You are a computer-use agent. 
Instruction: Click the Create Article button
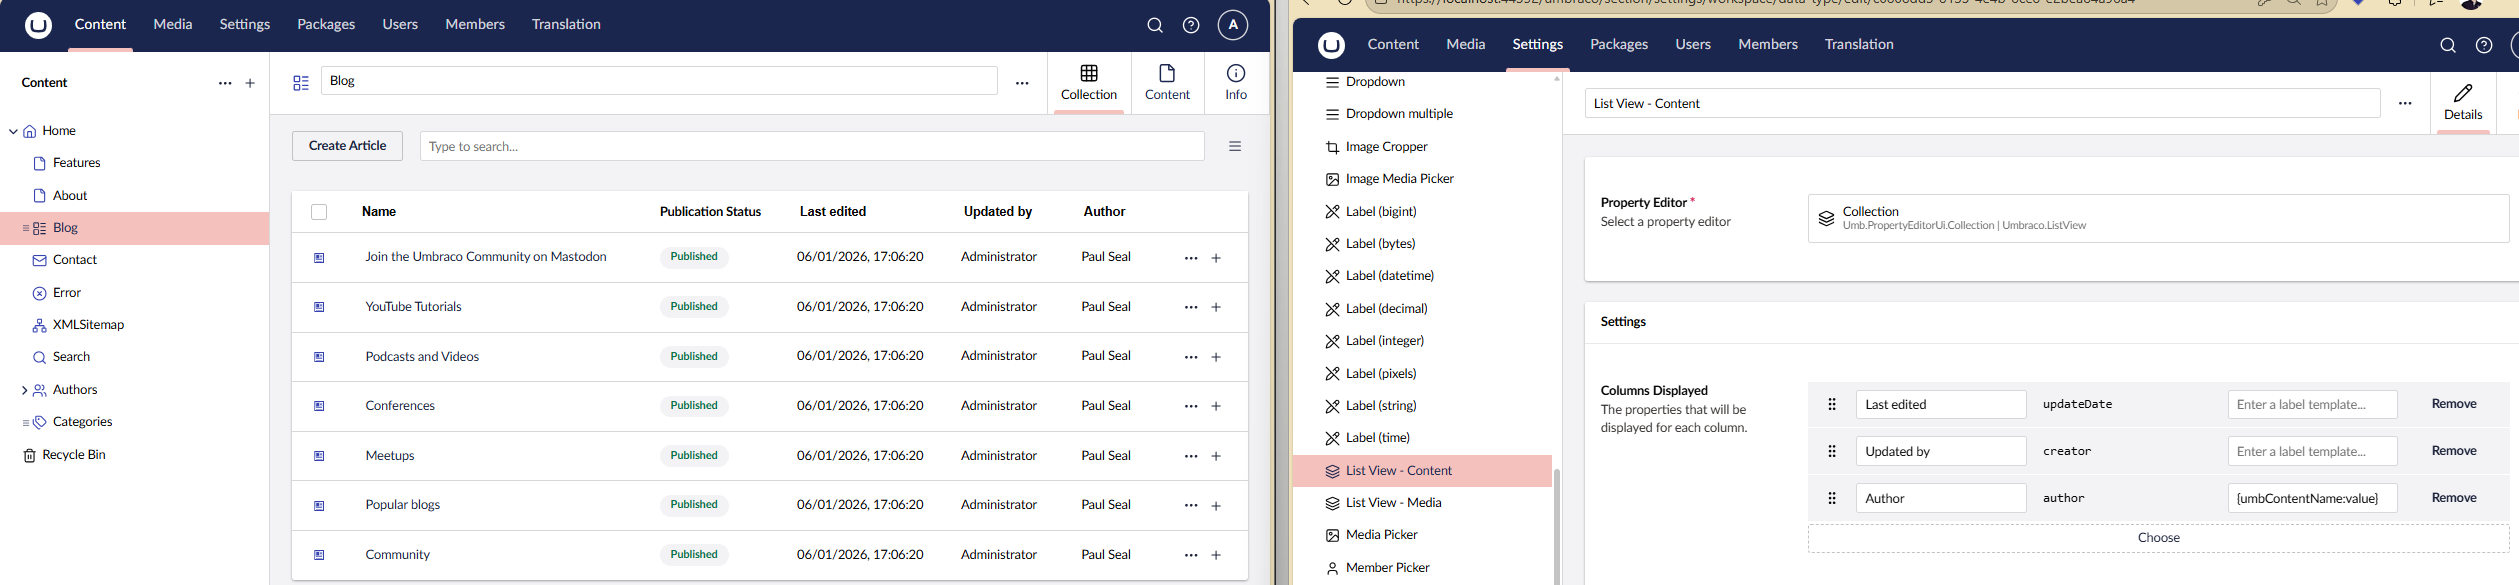(x=347, y=146)
